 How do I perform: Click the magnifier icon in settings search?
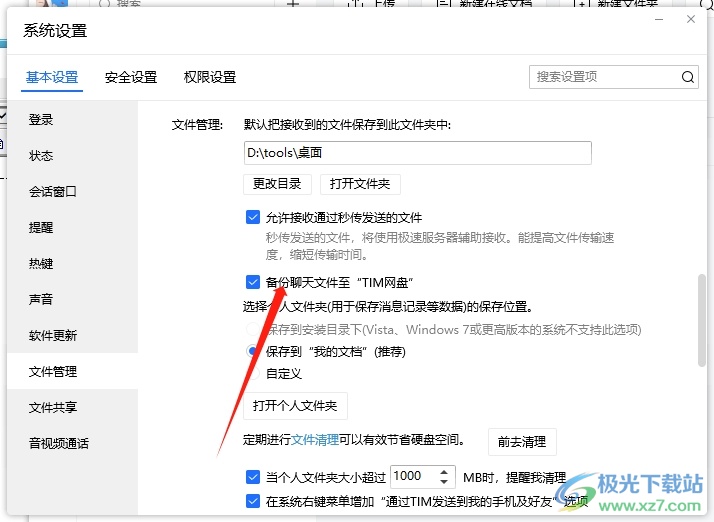688,77
